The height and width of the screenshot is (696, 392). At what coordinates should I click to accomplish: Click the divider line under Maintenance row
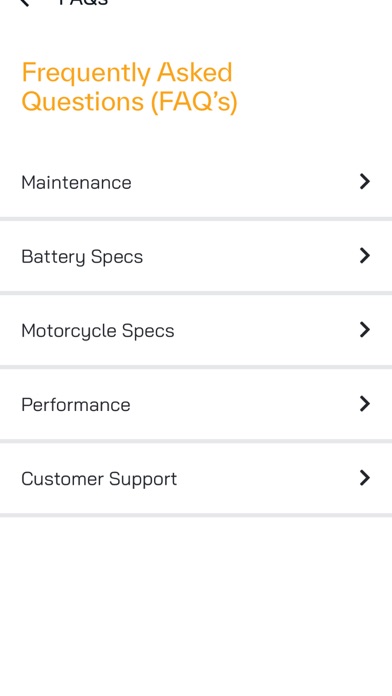coord(196,219)
